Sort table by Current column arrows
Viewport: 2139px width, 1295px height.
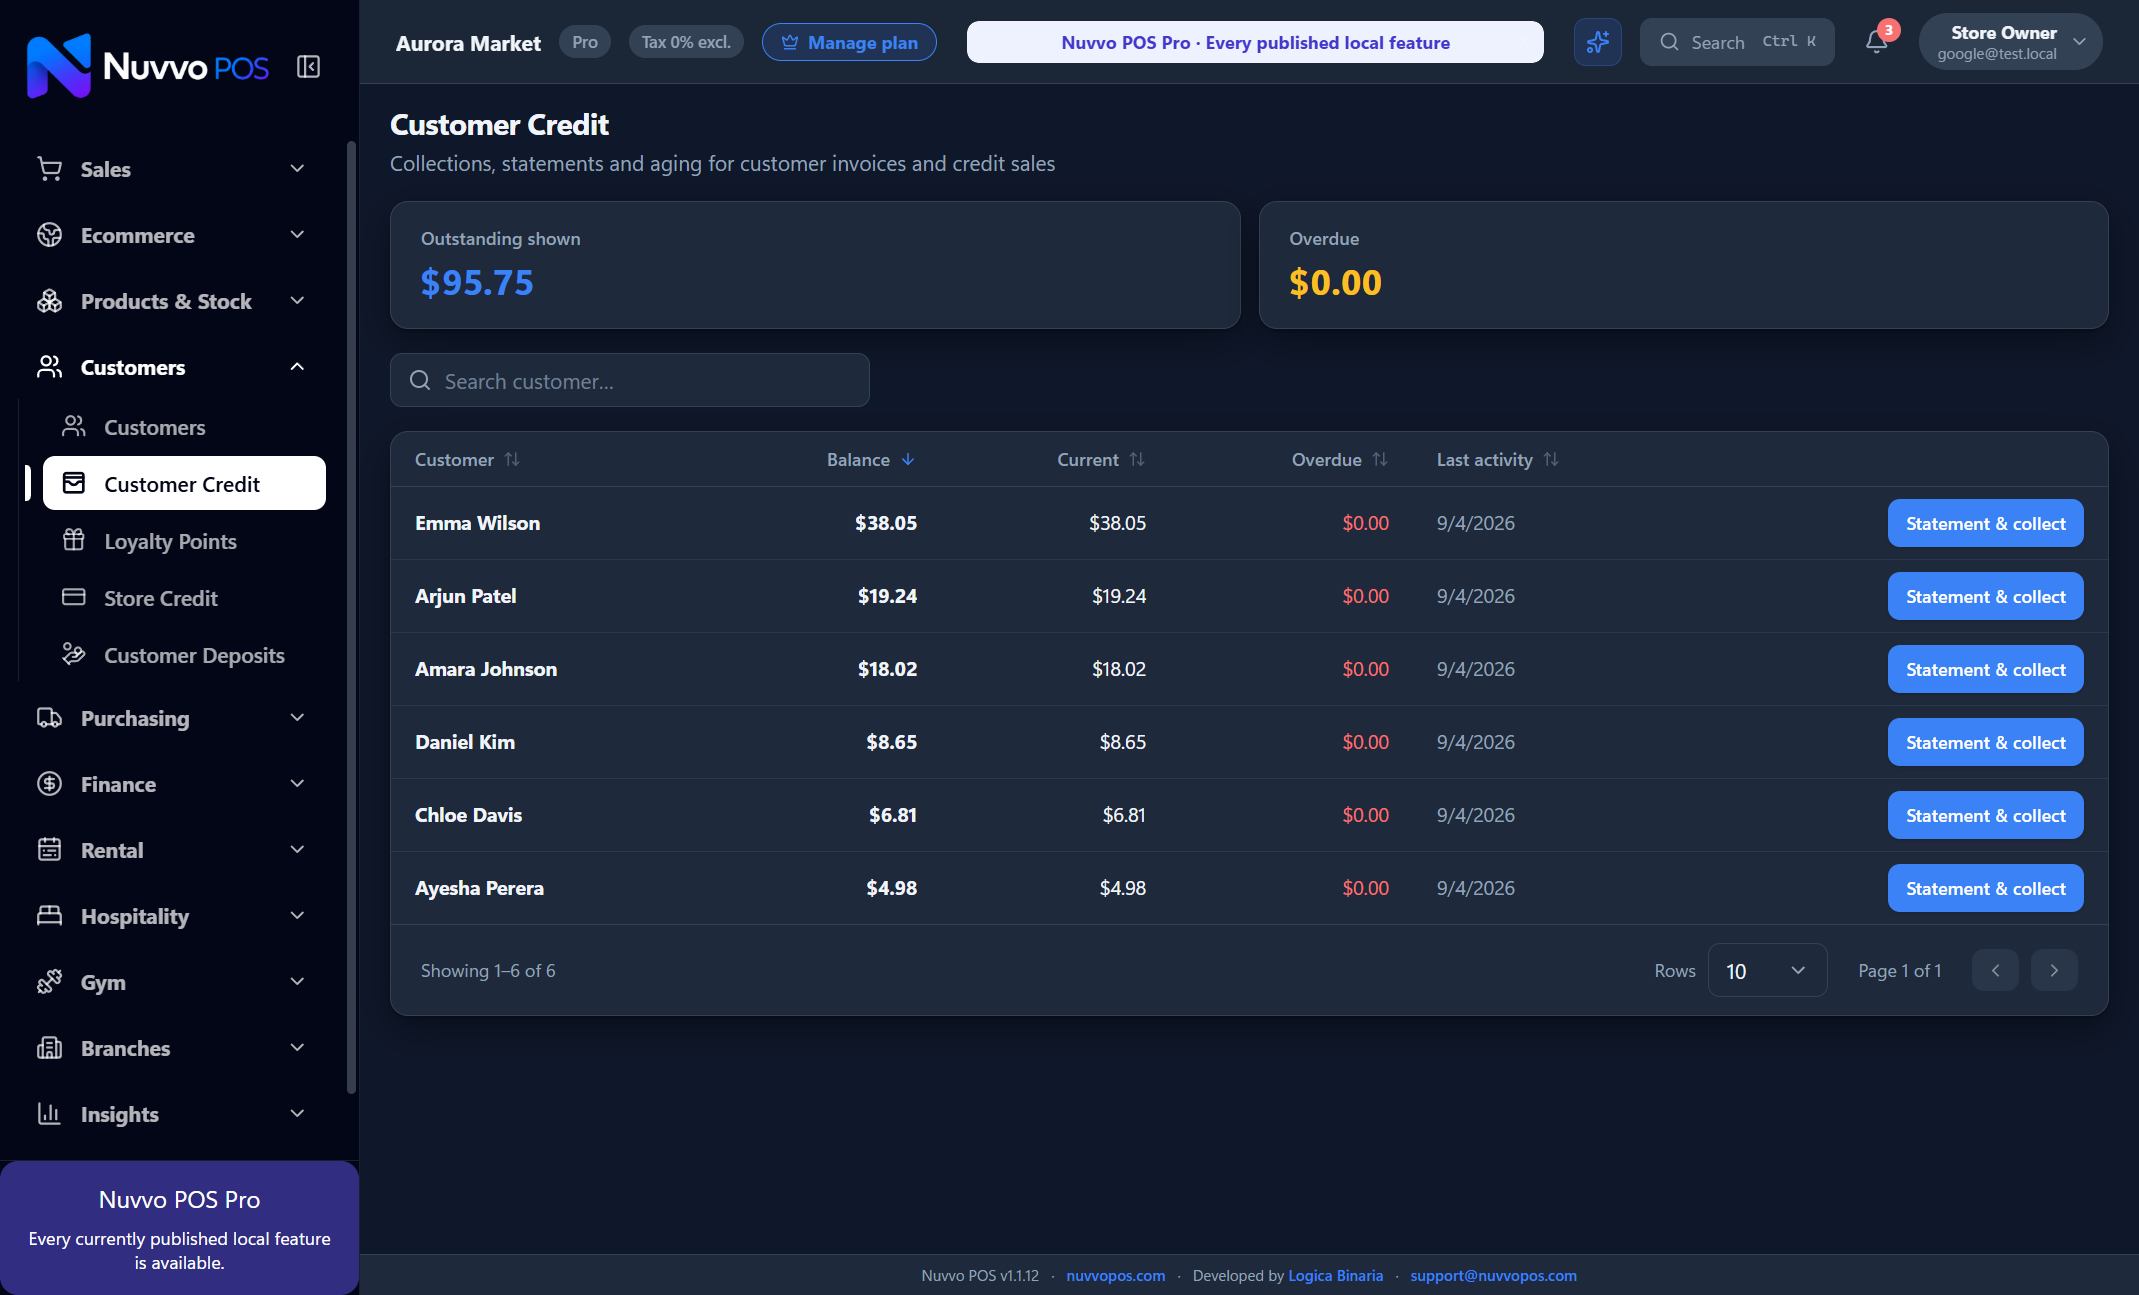pyautogui.click(x=1137, y=459)
